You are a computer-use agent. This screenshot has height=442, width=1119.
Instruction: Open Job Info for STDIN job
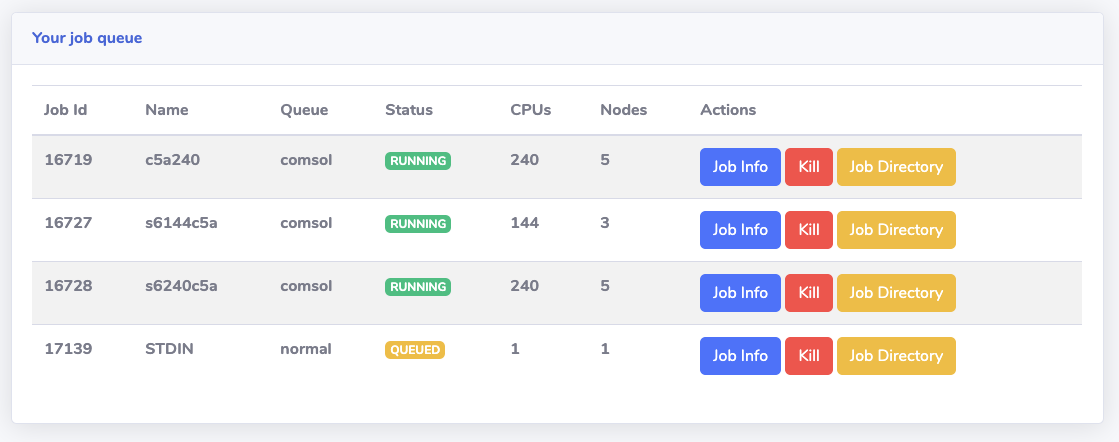tap(740, 356)
